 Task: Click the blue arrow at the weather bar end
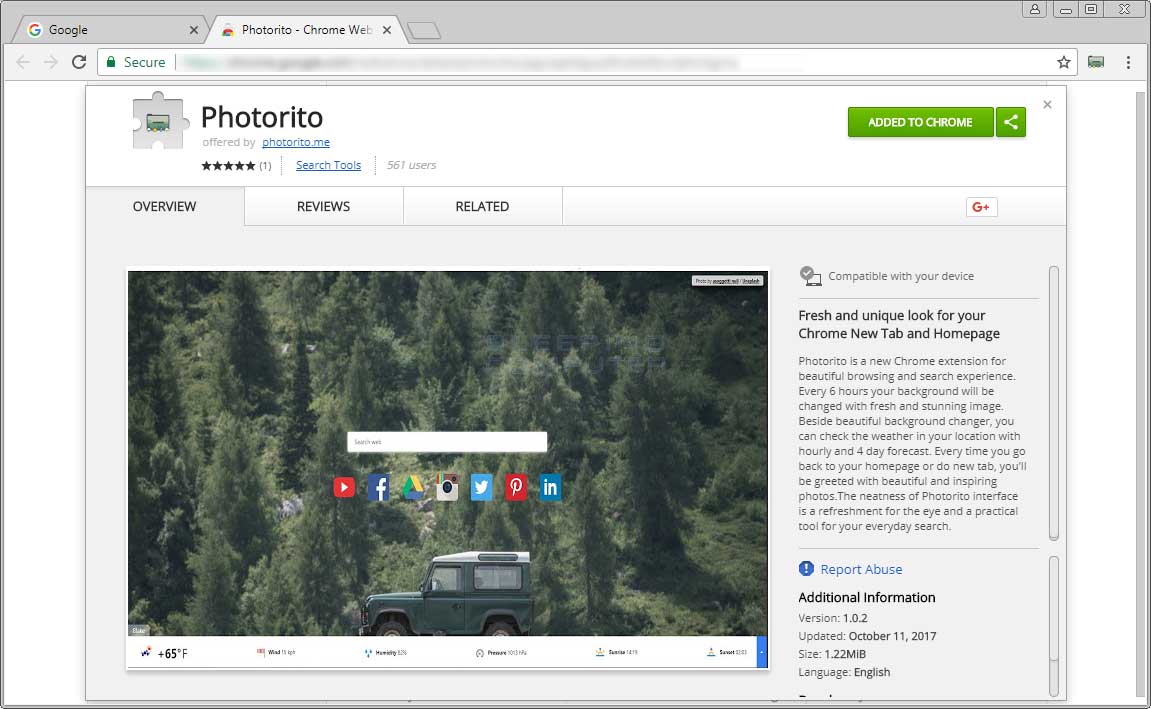tap(762, 652)
